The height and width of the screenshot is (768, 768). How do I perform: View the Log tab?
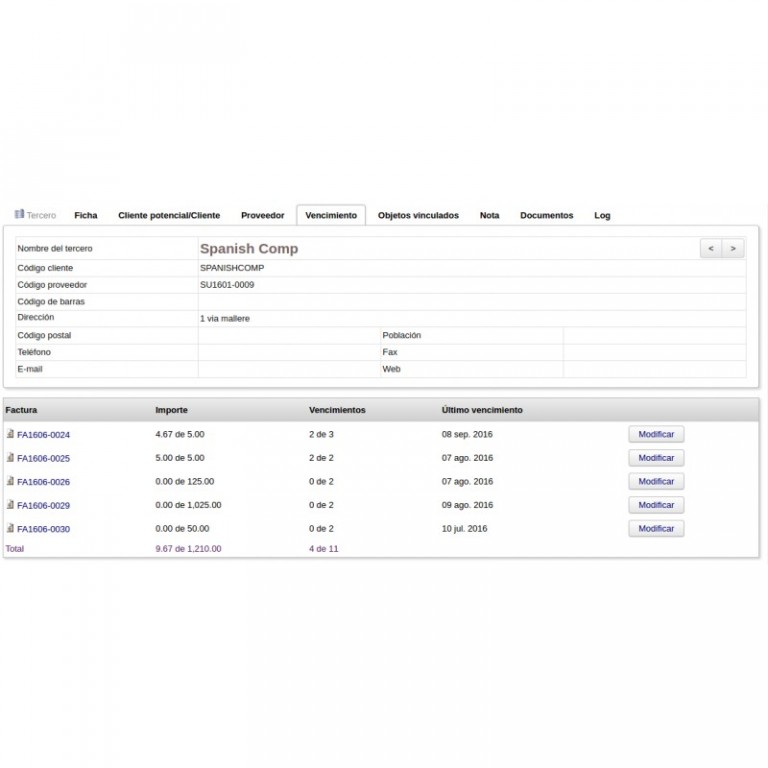(x=602, y=216)
